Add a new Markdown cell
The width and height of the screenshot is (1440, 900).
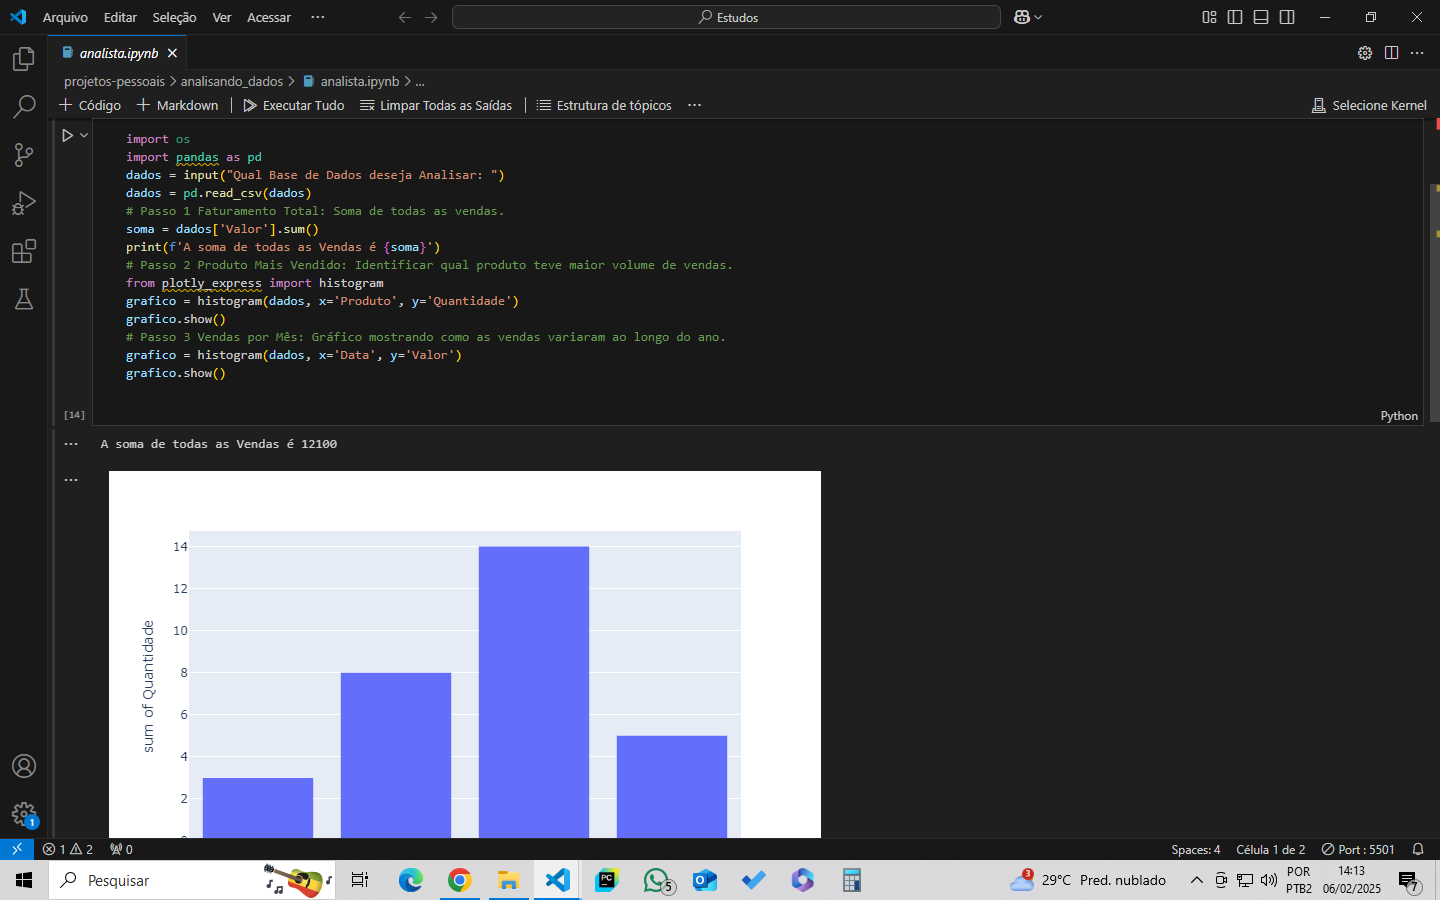click(177, 105)
